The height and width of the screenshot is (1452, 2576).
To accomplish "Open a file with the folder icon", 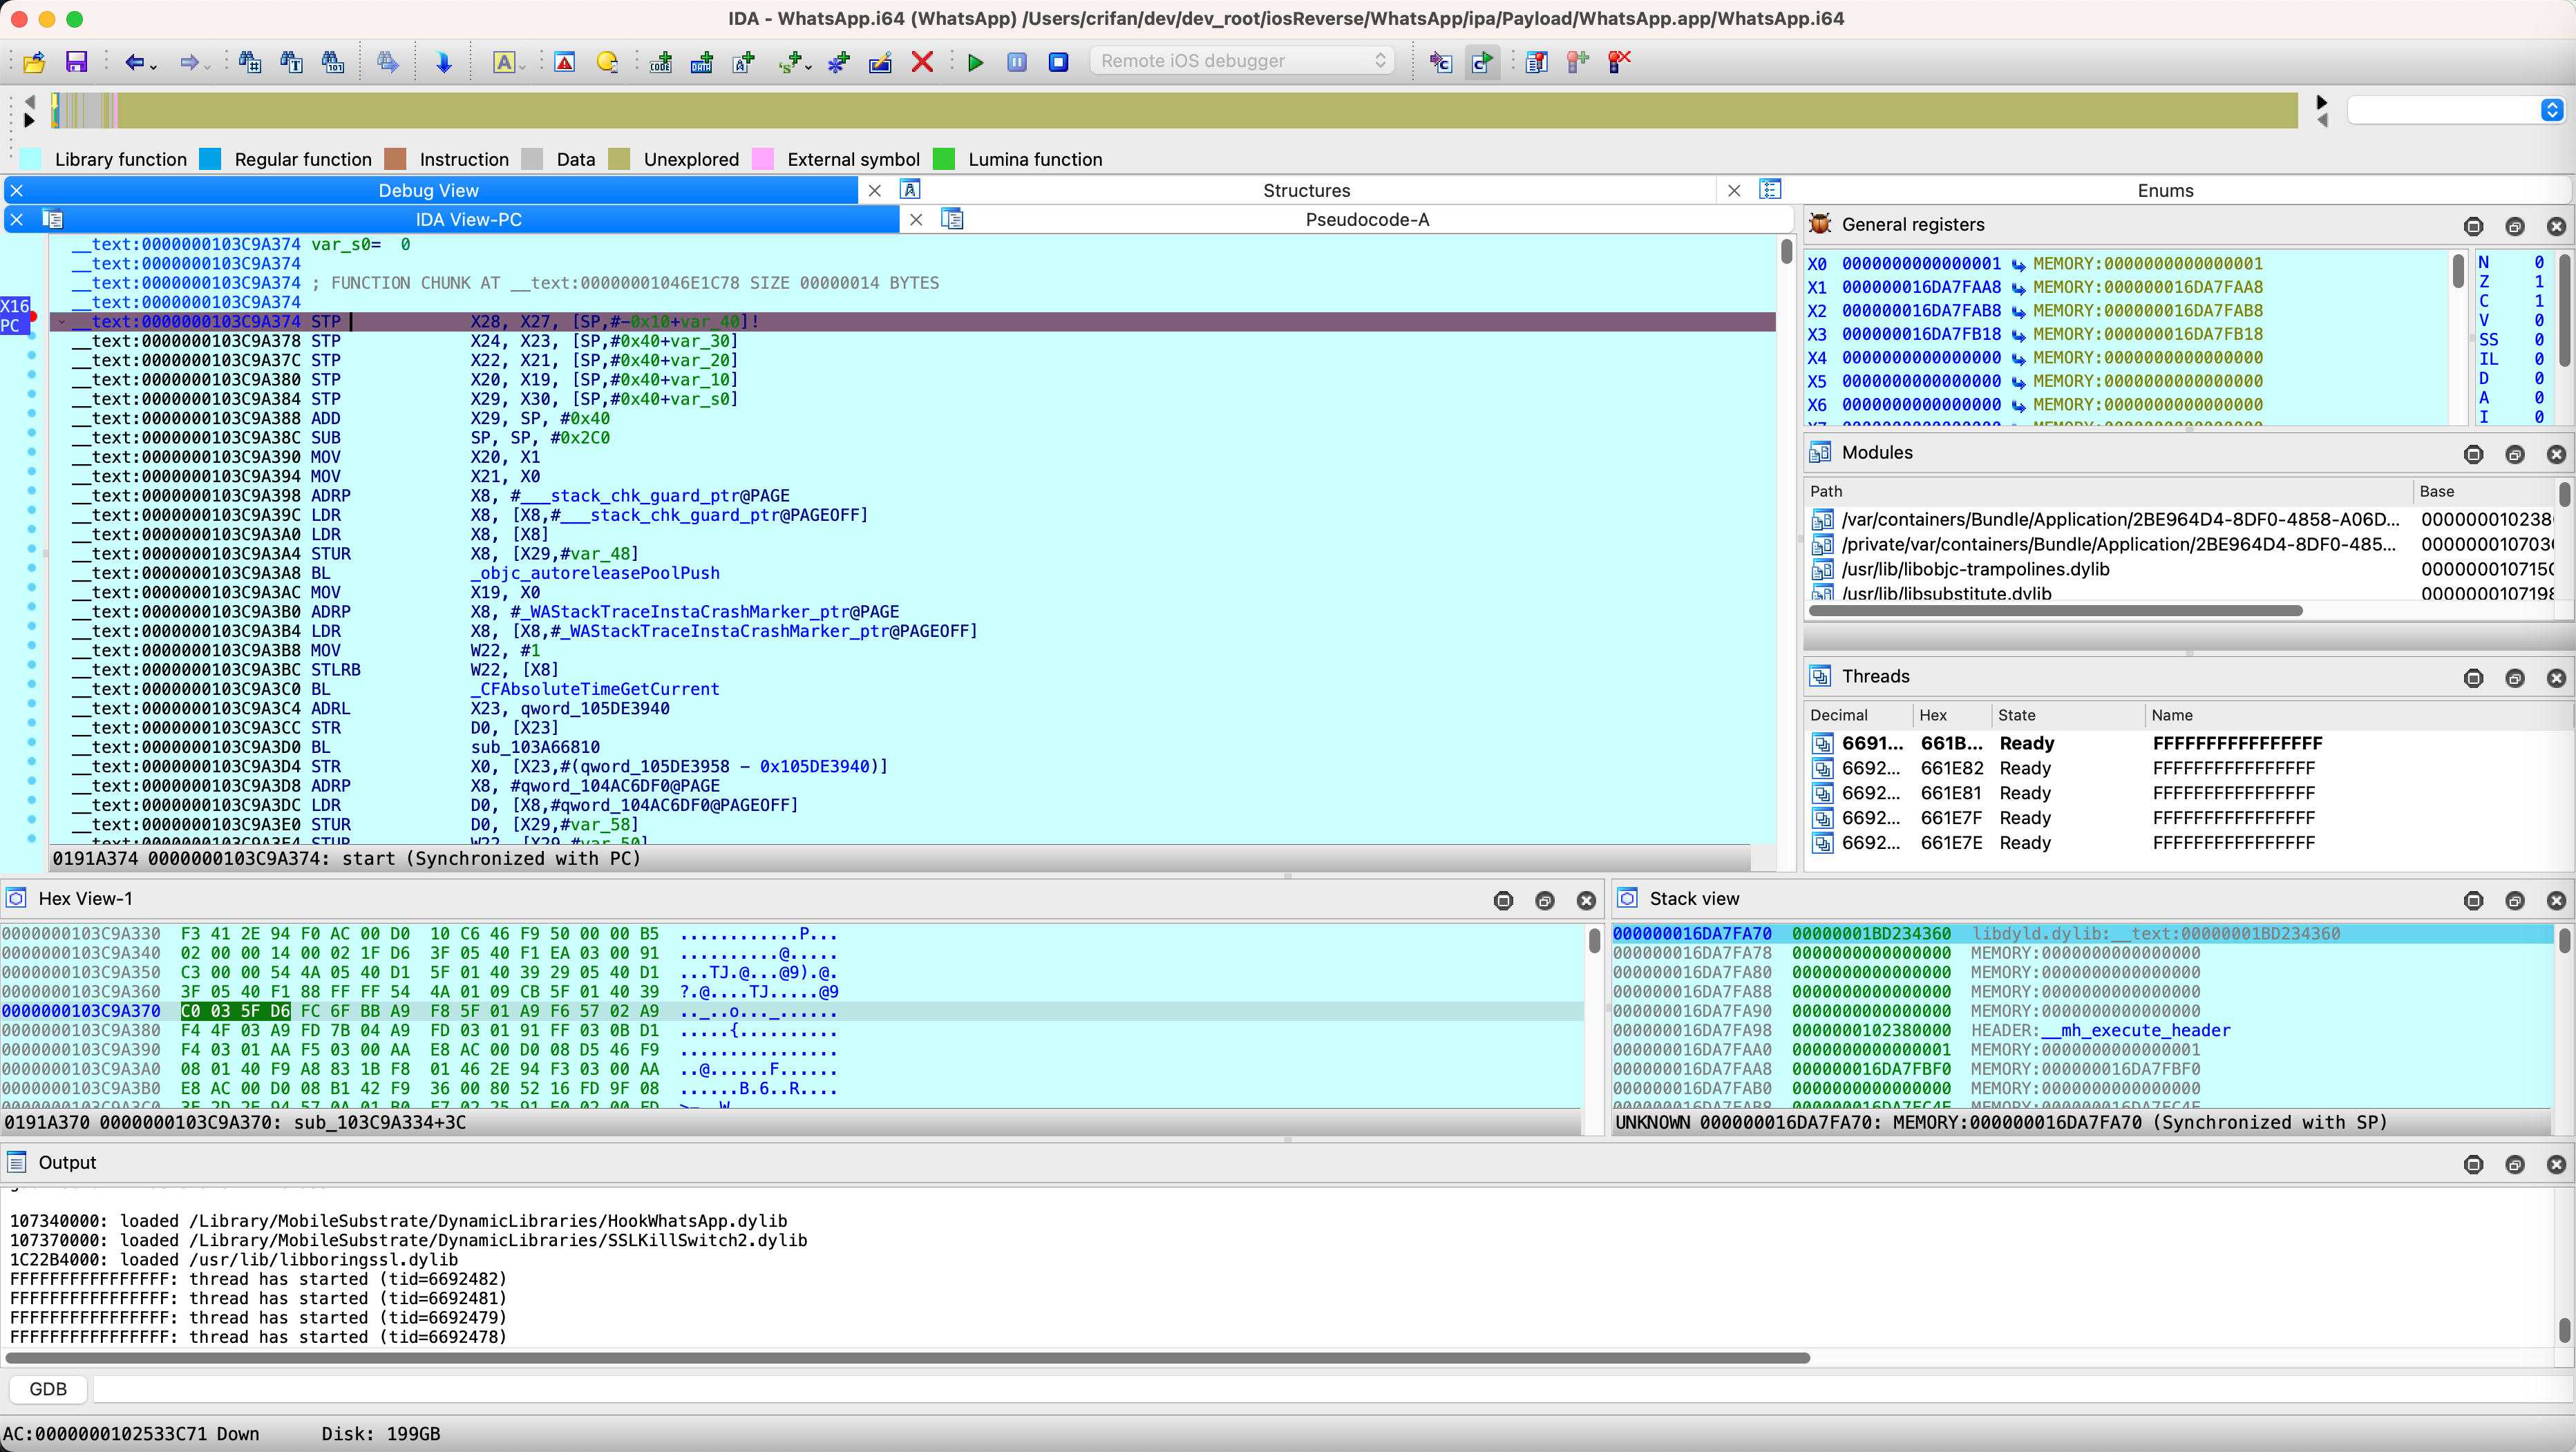I will [34, 62].
